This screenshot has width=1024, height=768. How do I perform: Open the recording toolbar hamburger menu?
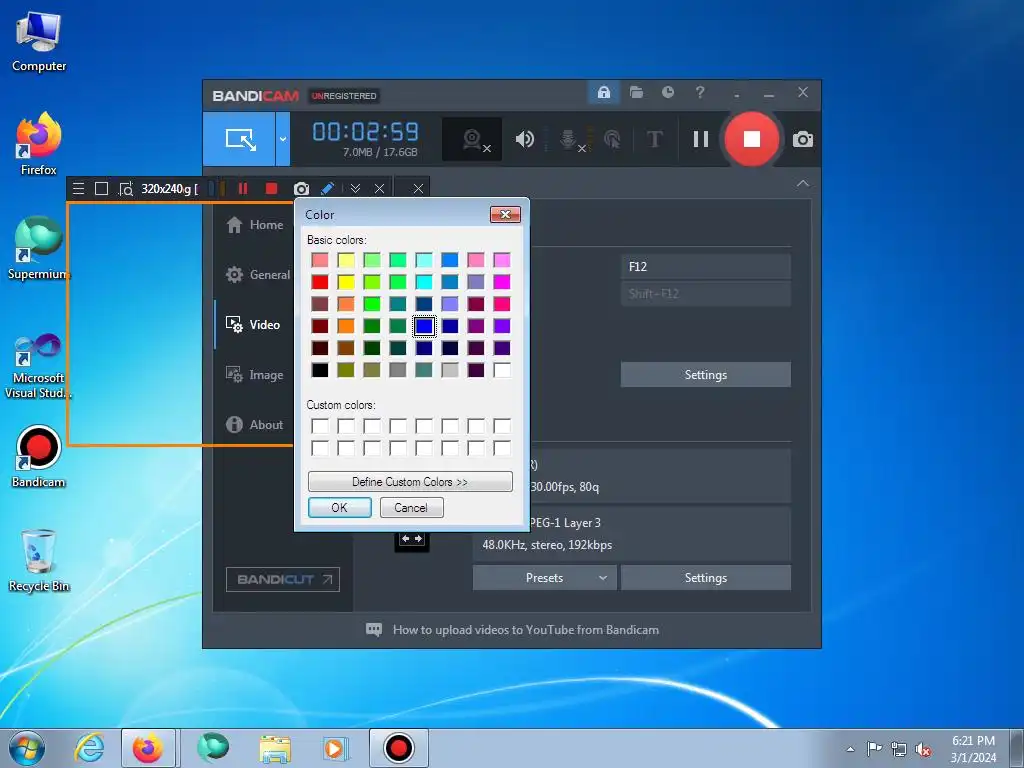(x=78, y=189)
